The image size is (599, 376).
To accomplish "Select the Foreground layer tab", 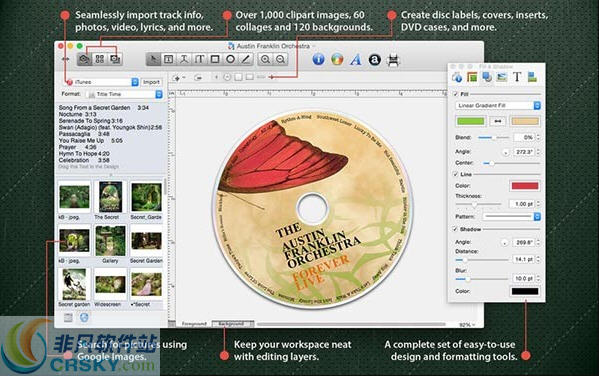I will click(194, 324).
